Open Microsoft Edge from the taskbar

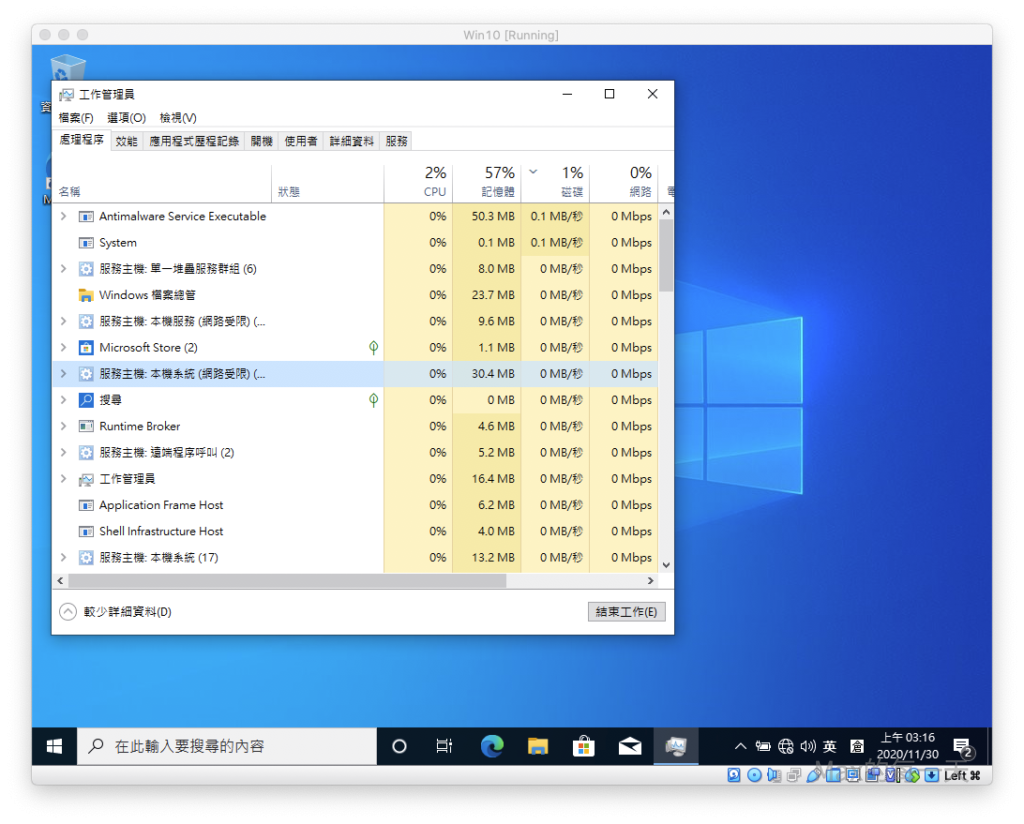click(x=491, y=746)
